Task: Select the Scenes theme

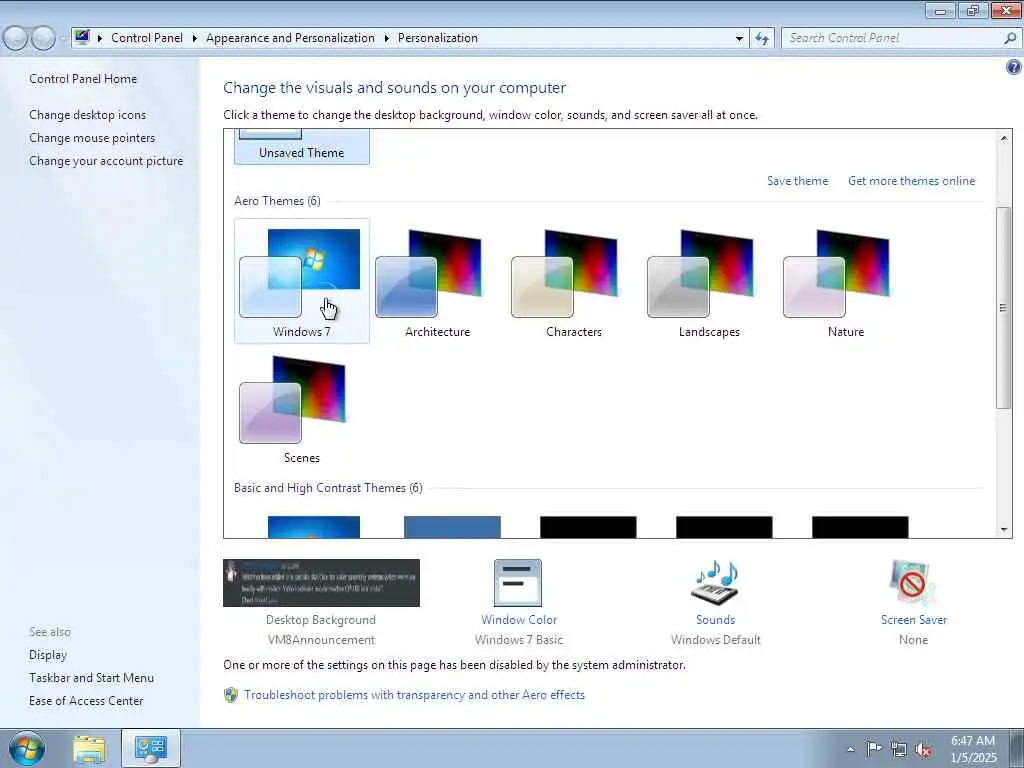Action: point(301,408)
